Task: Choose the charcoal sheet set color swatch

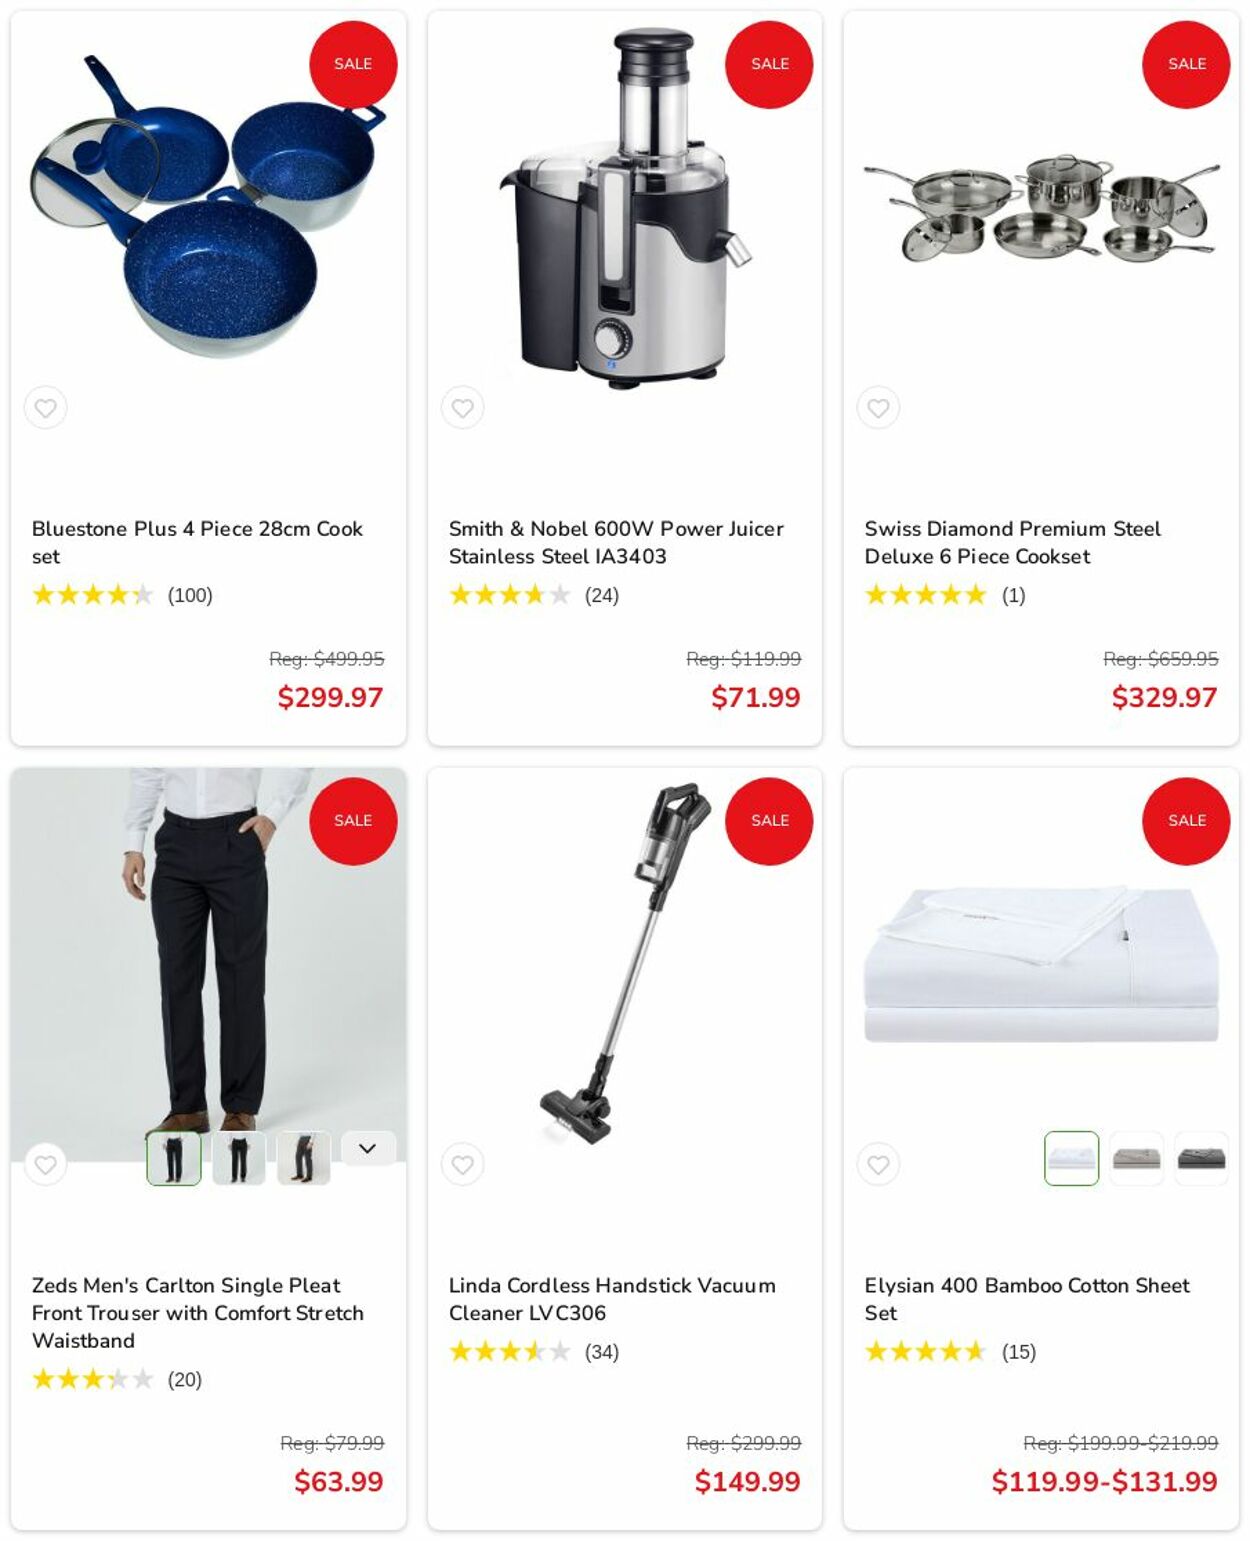Action: point(1202,1158)
